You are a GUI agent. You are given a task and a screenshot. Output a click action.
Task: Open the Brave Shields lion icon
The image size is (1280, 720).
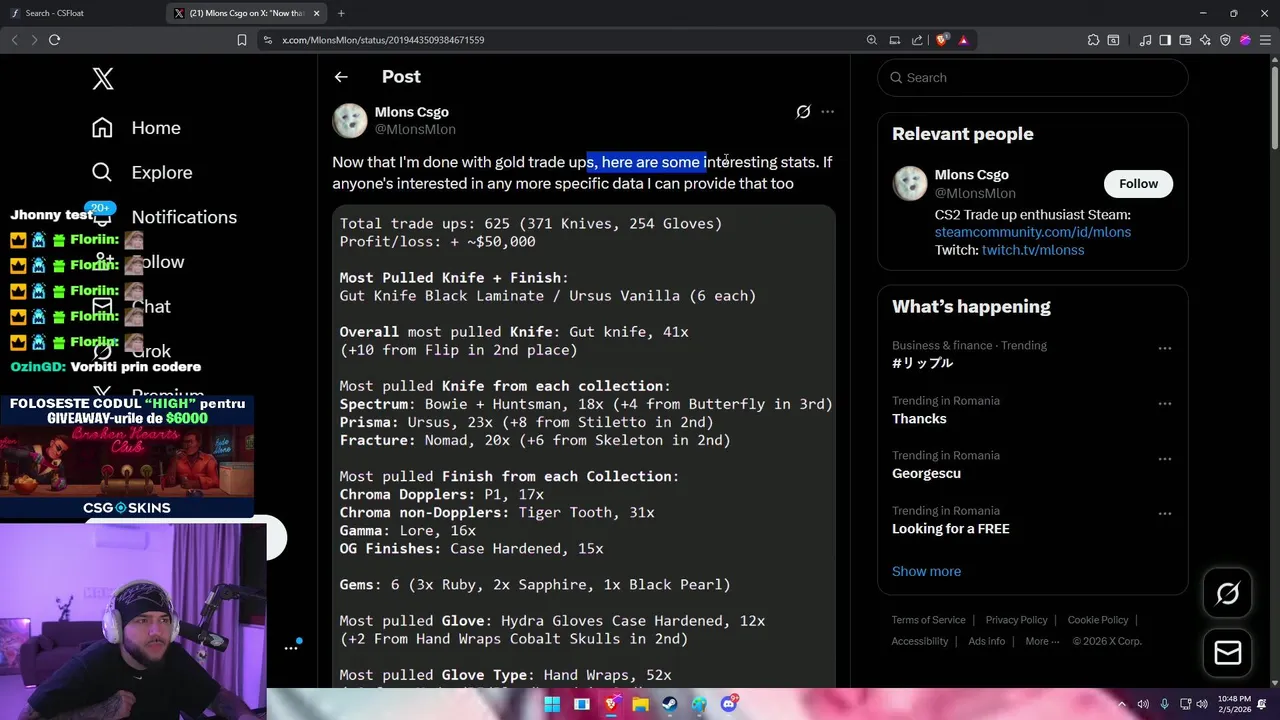pyautogui.click(x=942, y=40)
